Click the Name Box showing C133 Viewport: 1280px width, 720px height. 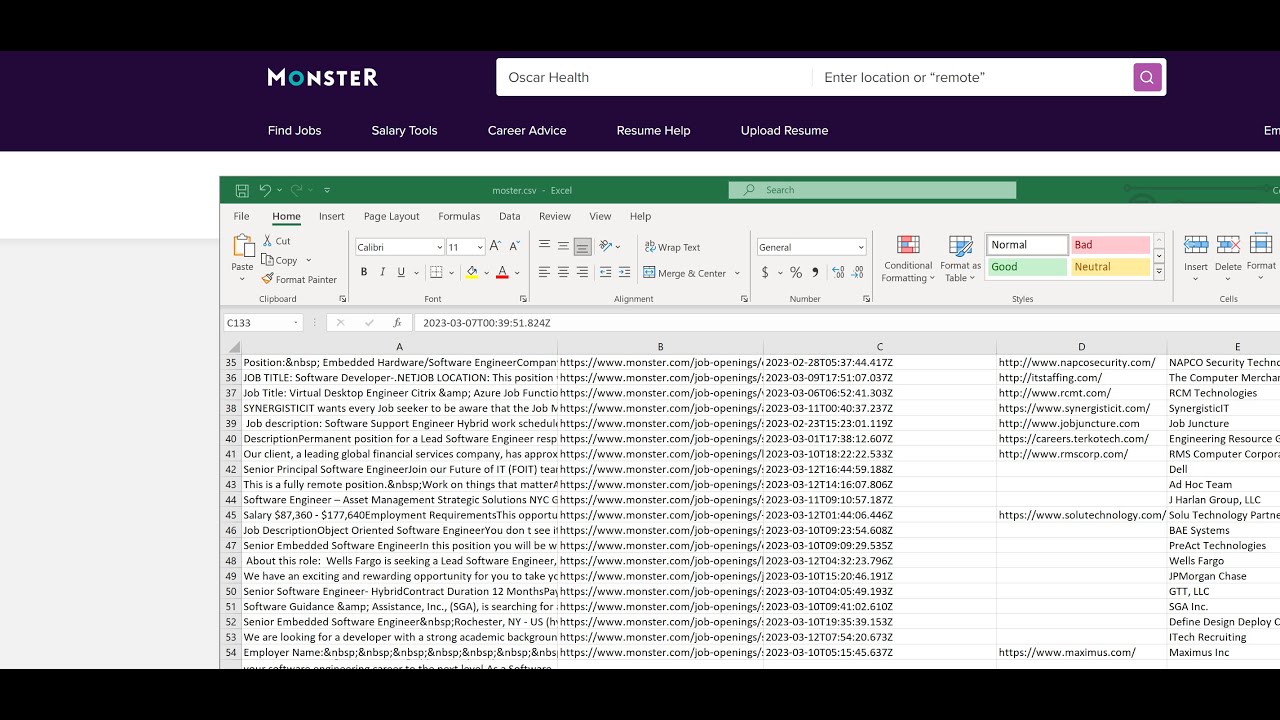(263, 323)
